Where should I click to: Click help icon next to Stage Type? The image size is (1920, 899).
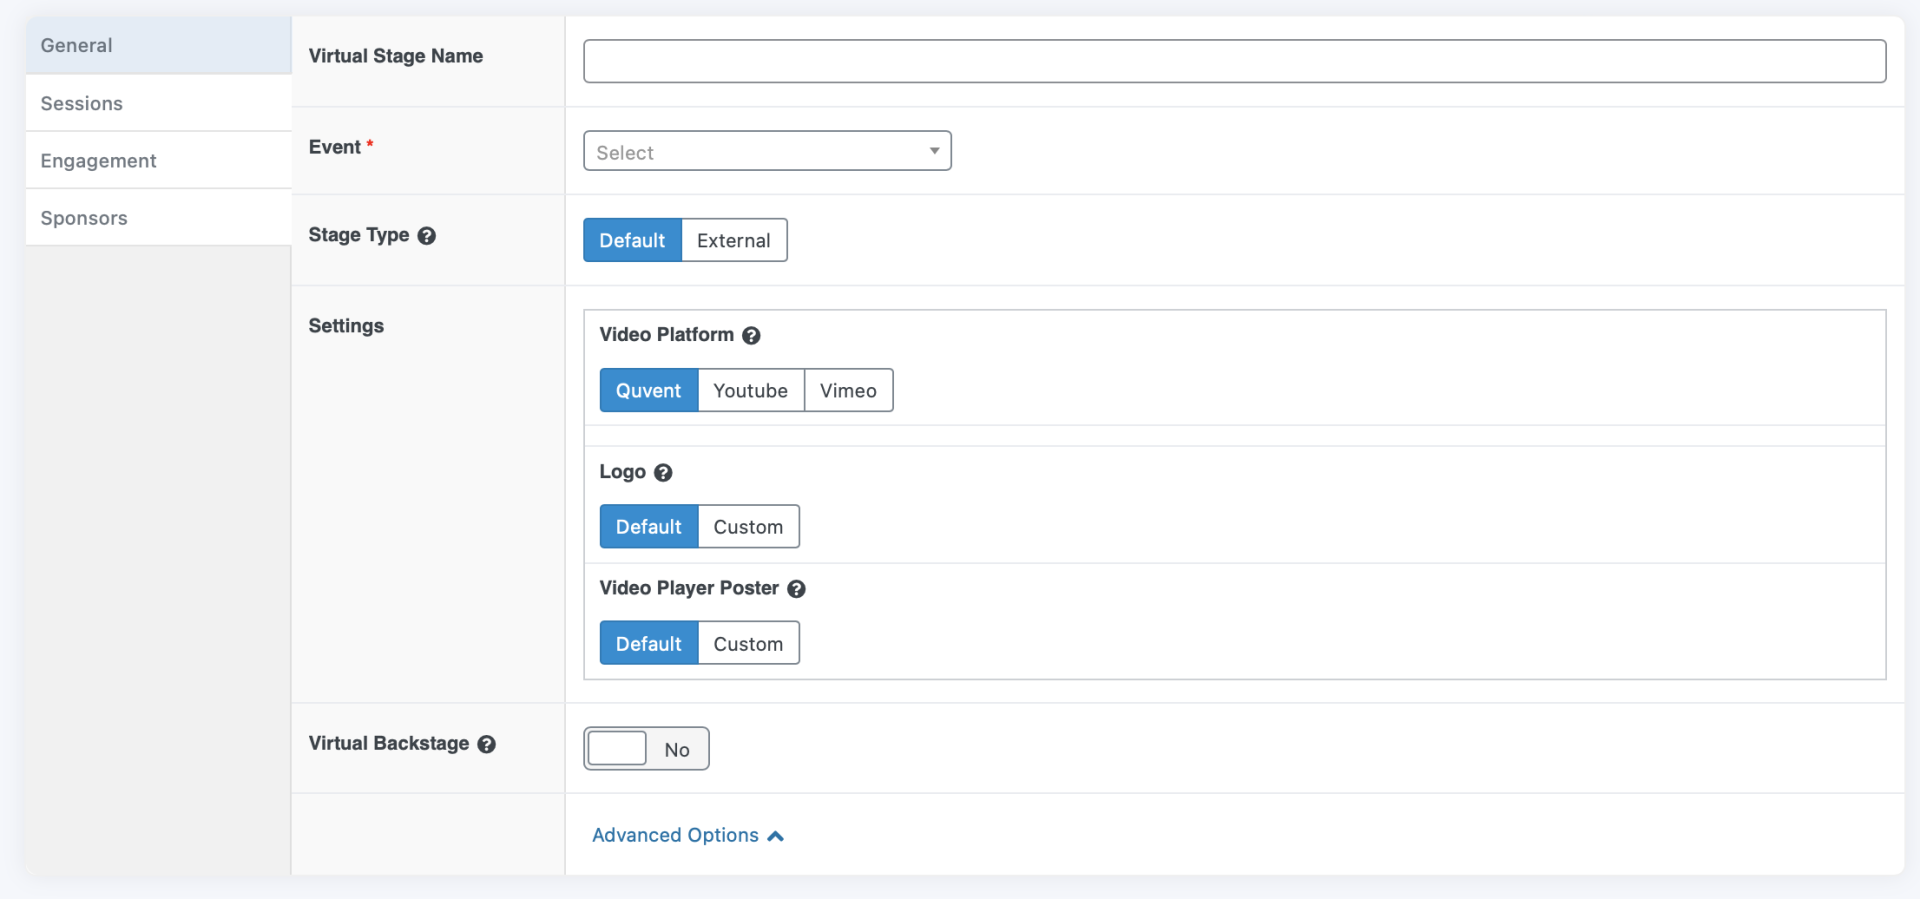point(426,236)
